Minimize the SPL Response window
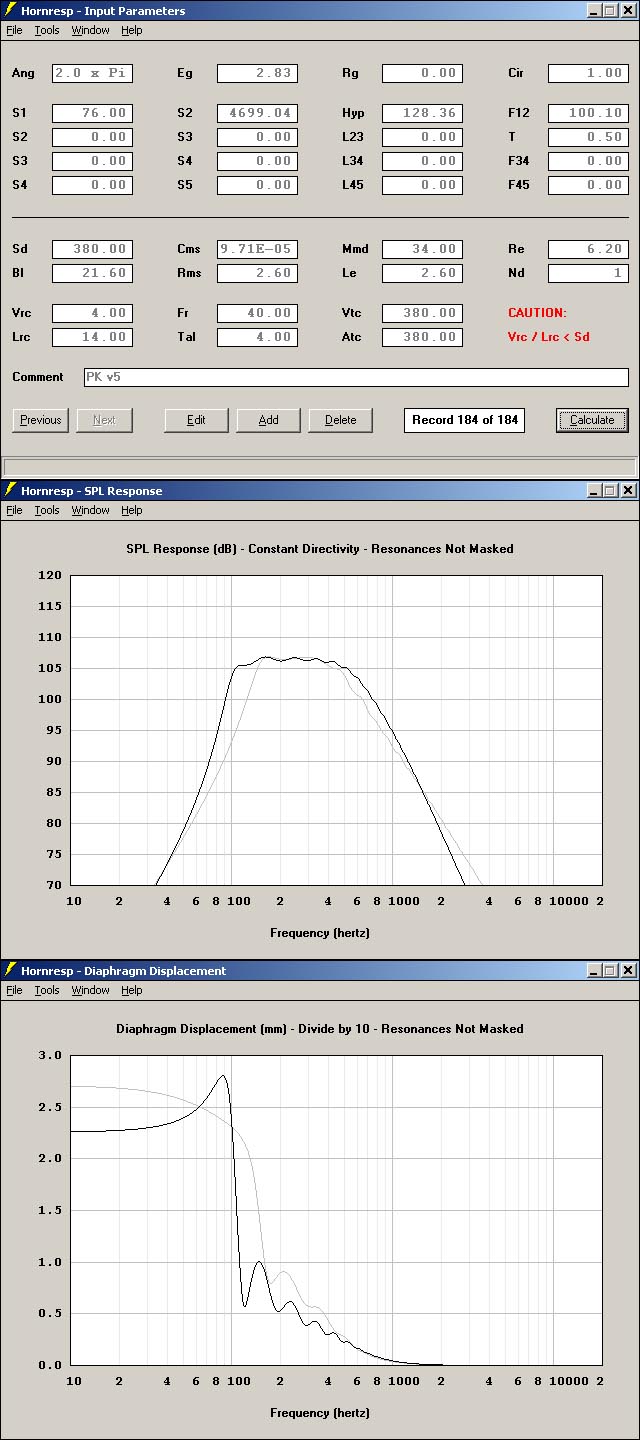 click(x=593, y=490)
